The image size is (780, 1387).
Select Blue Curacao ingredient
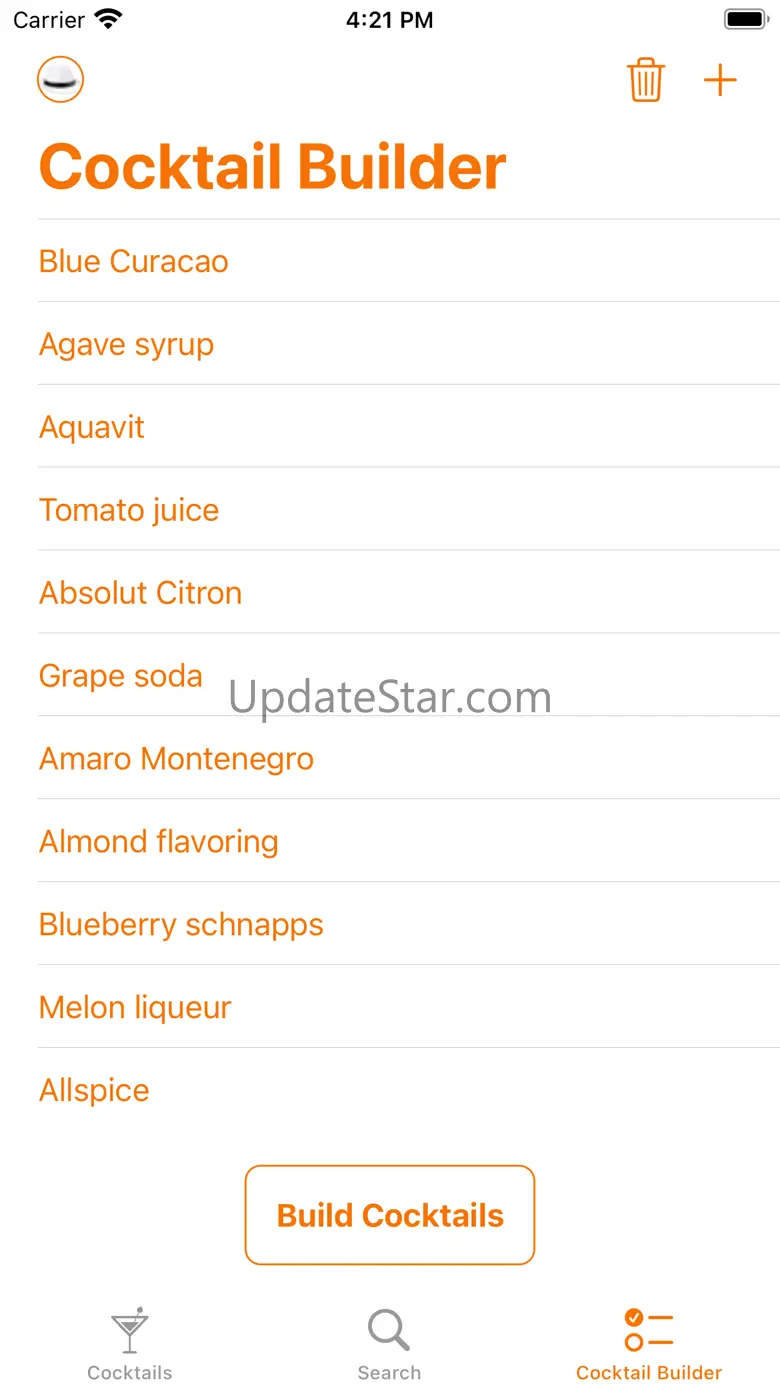tap(134, 261)
